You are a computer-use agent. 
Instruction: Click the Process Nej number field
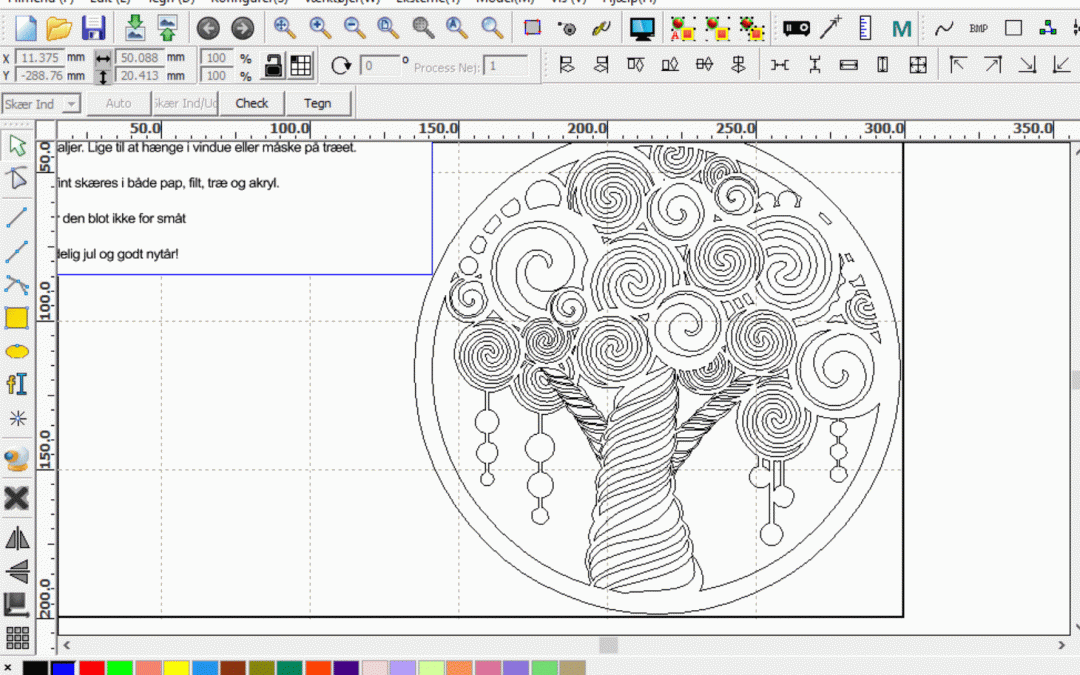(506, 66)
